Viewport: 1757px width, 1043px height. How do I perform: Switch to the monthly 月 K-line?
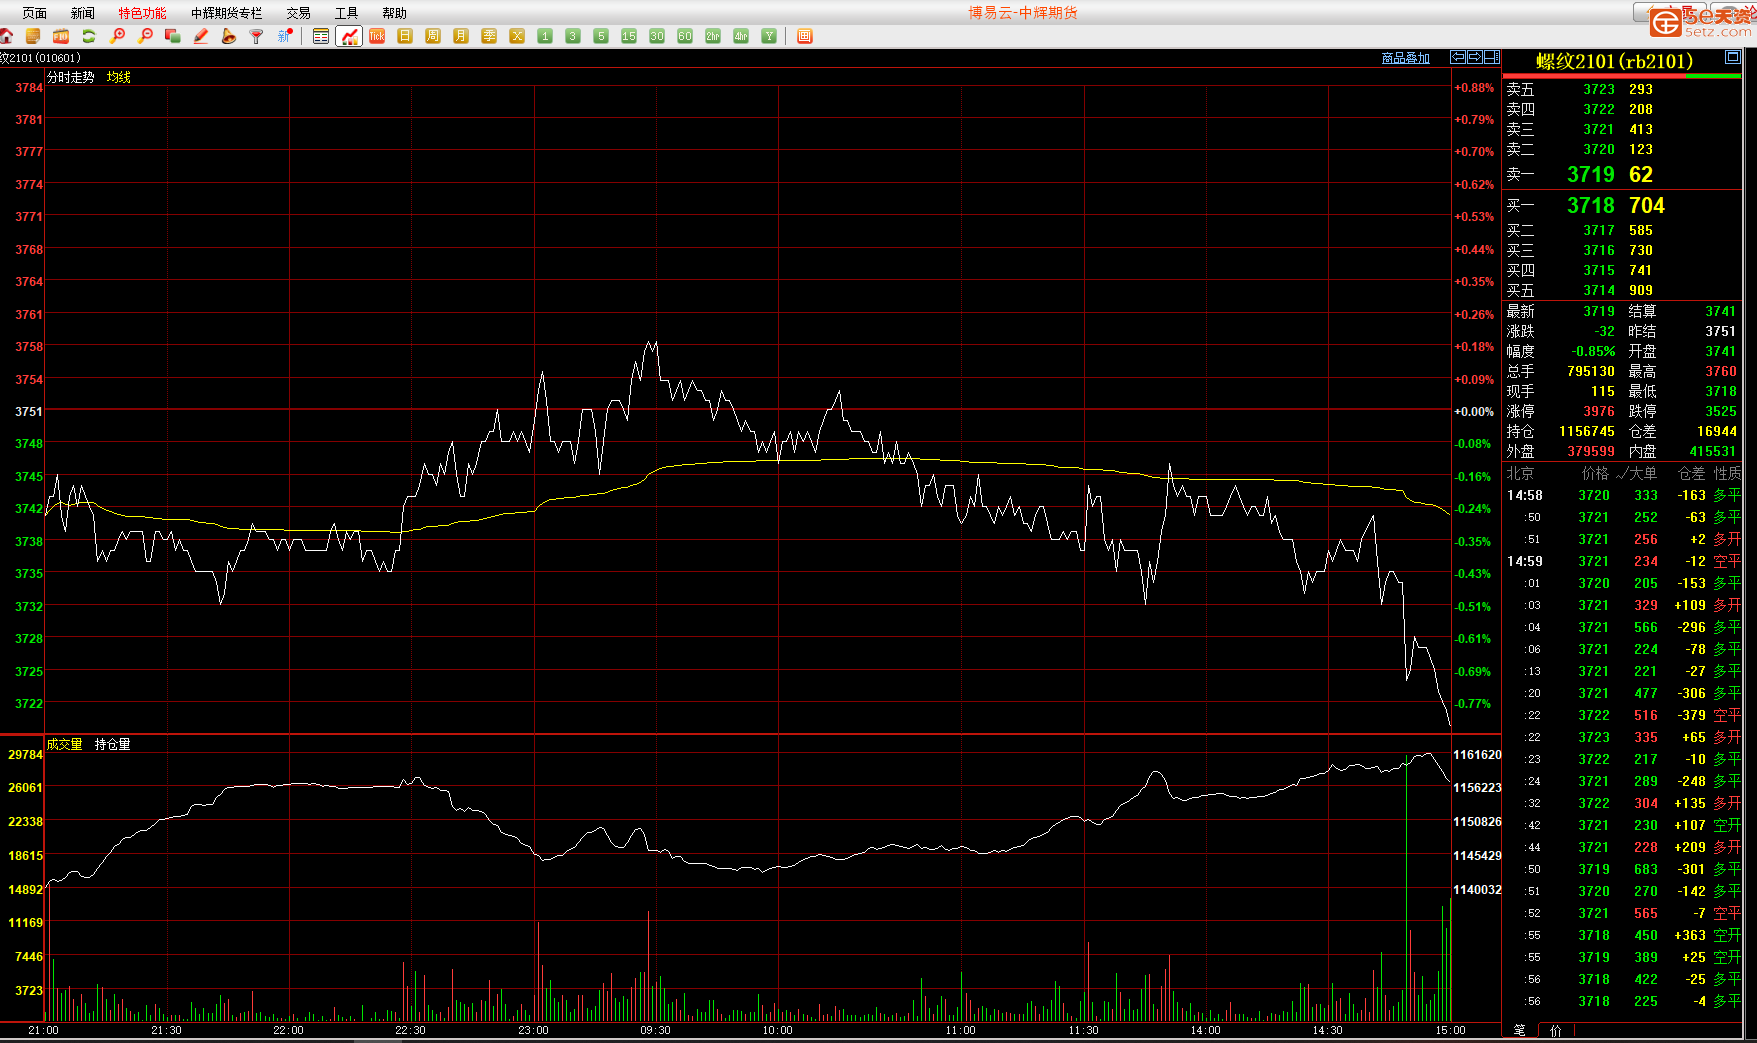tap(461, 36)
